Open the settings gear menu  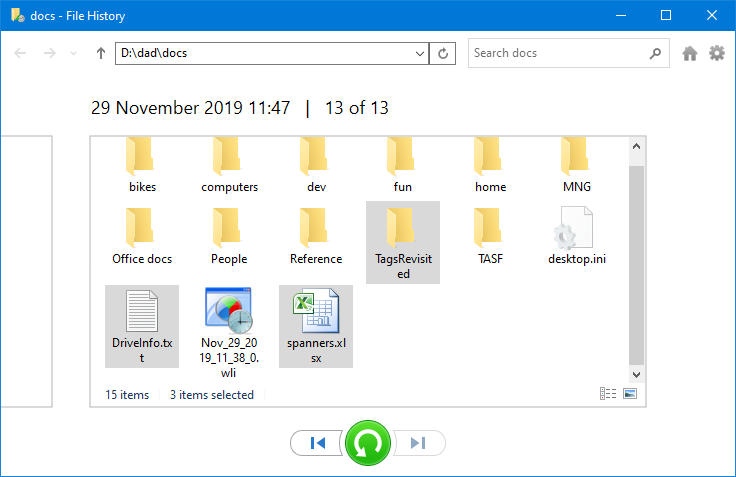click(x=717, y=54)
